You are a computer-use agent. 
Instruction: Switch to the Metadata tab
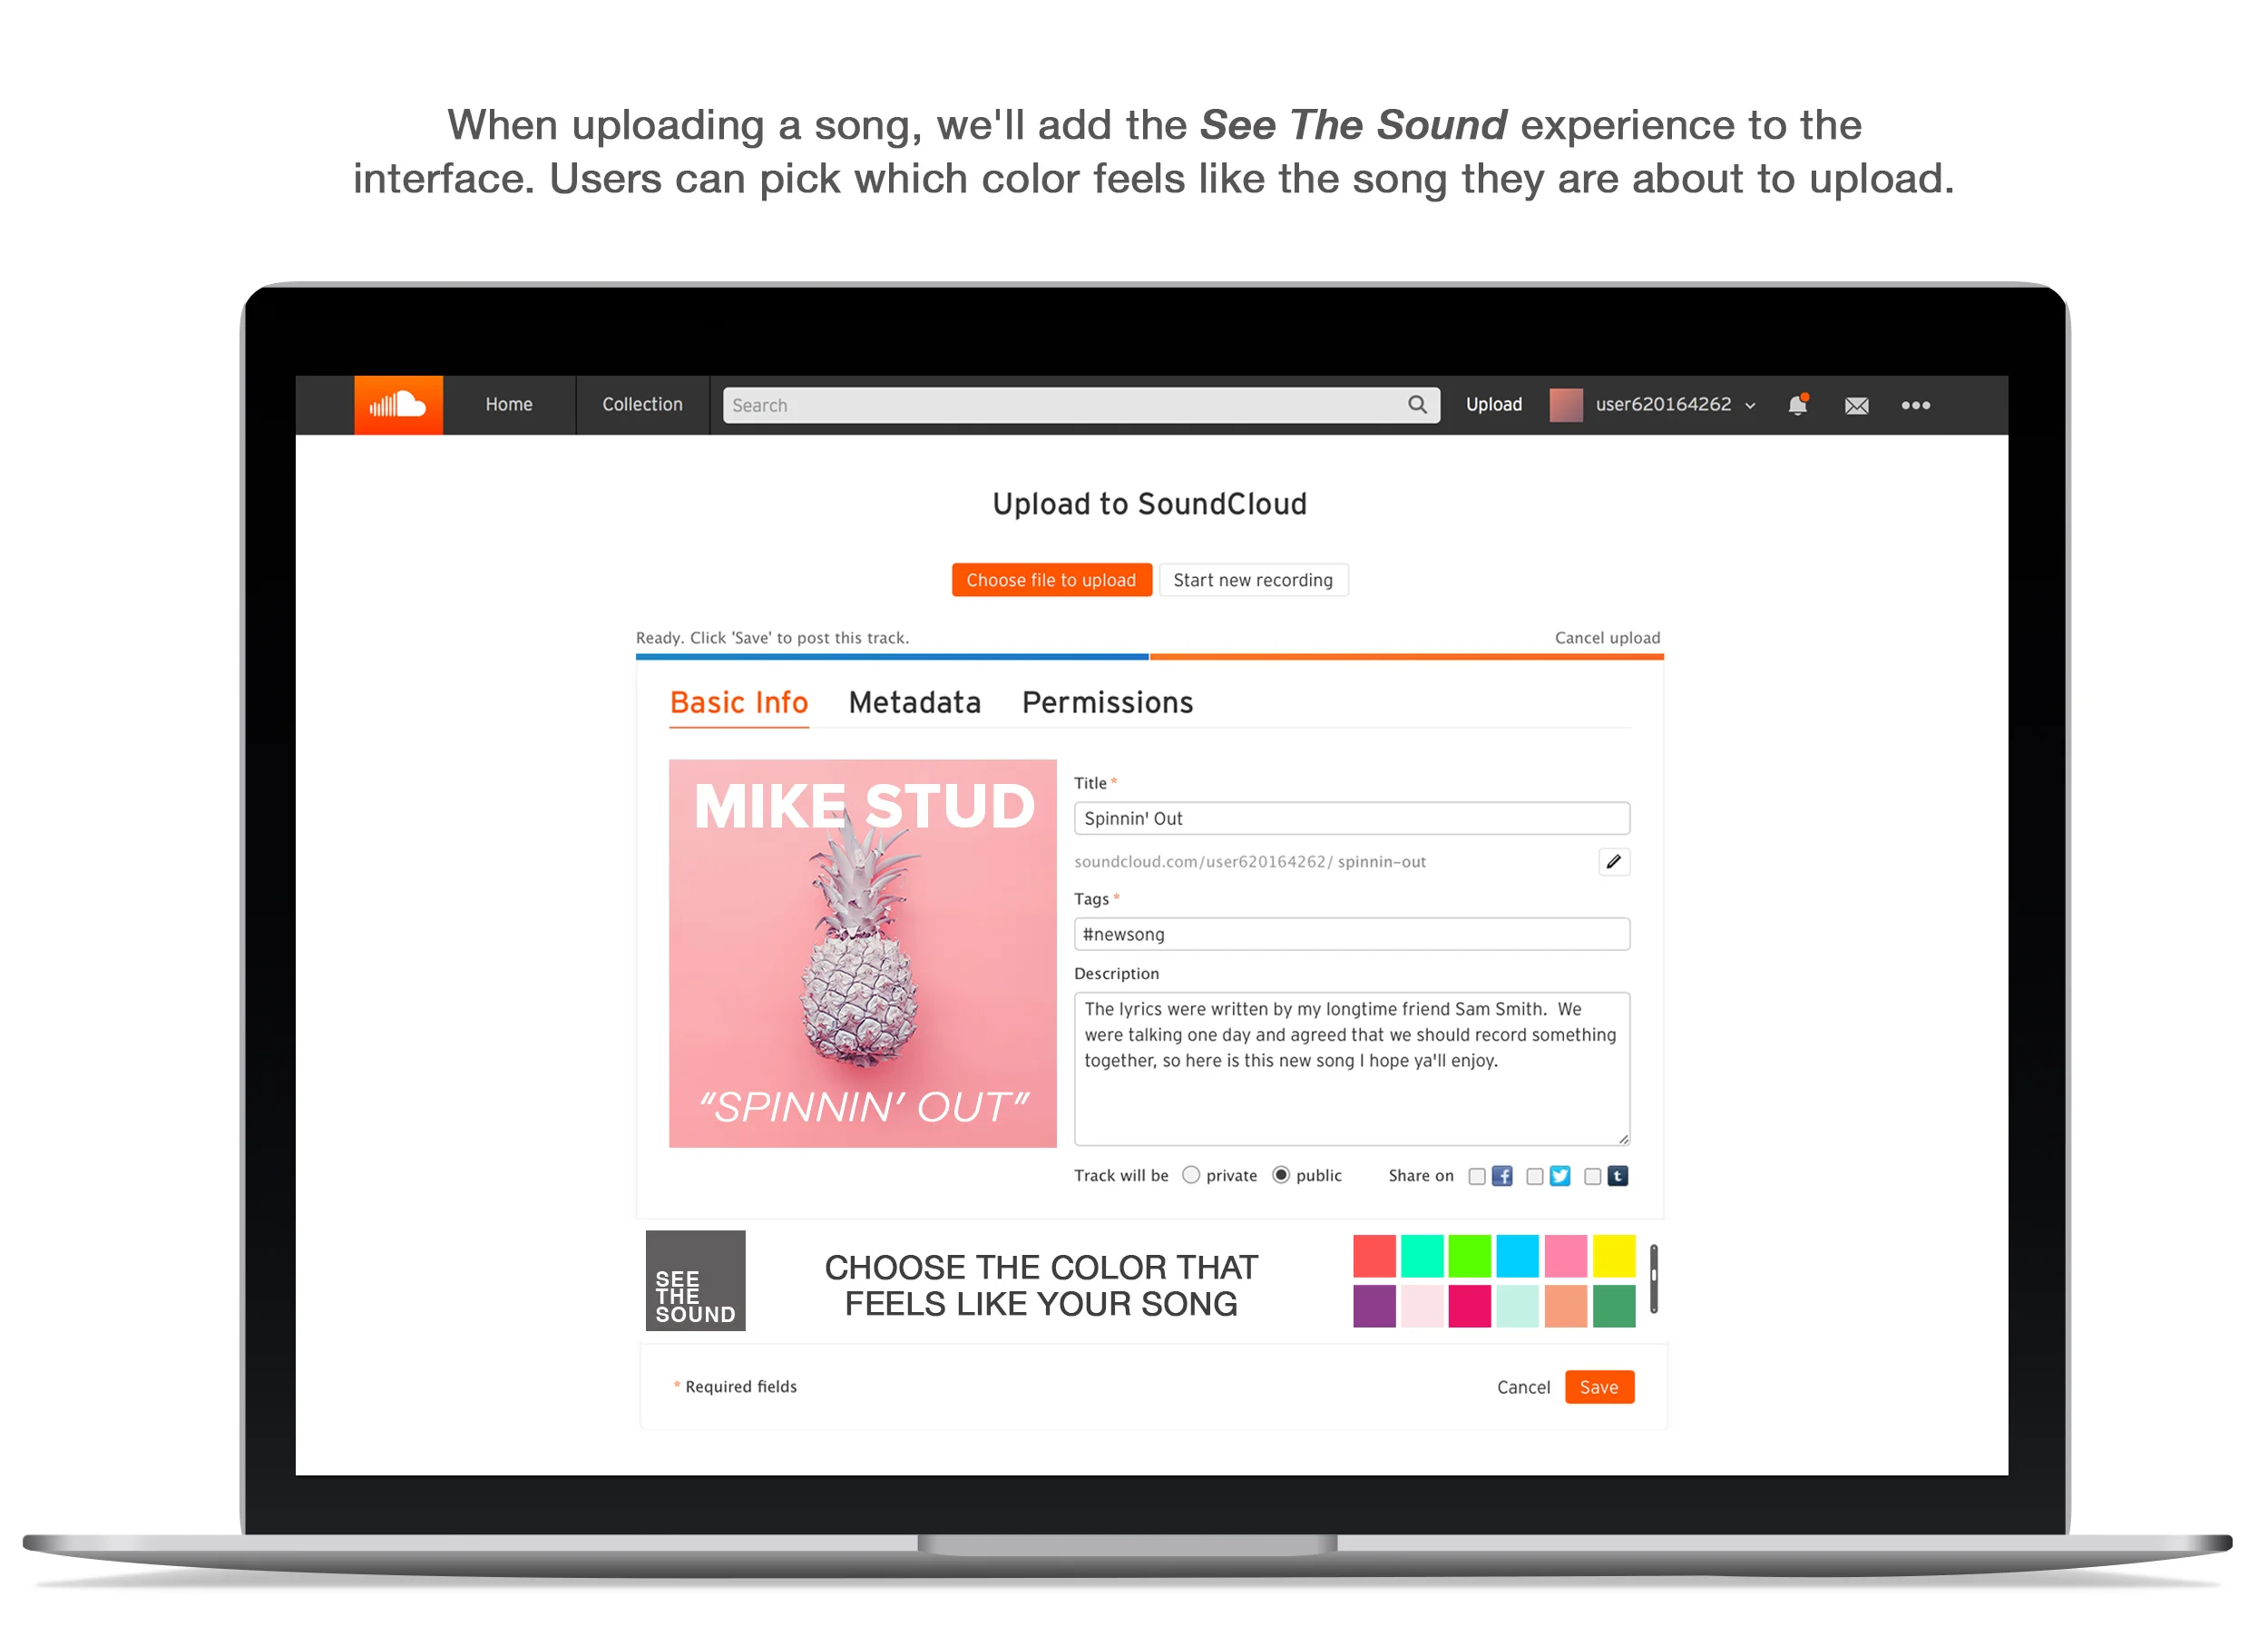tap(914, 703)
